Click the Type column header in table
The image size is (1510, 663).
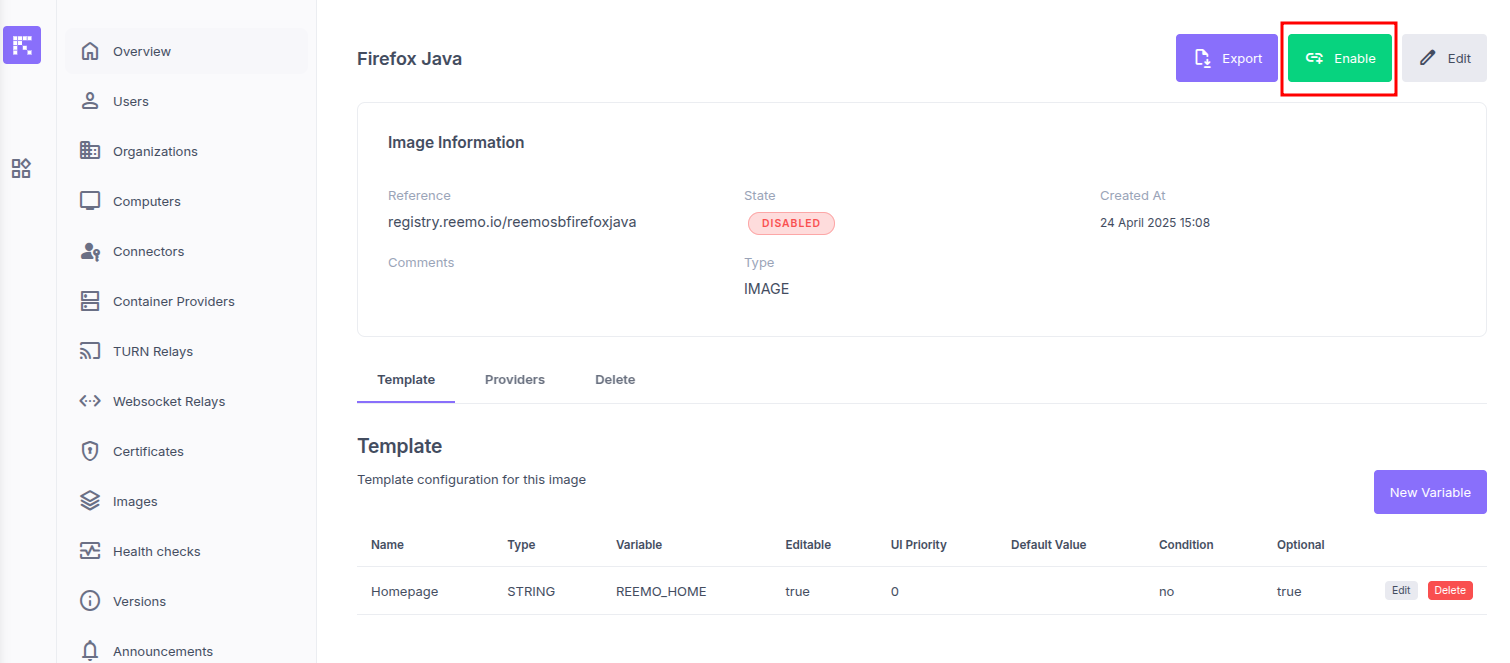click(x=521, y=545)
